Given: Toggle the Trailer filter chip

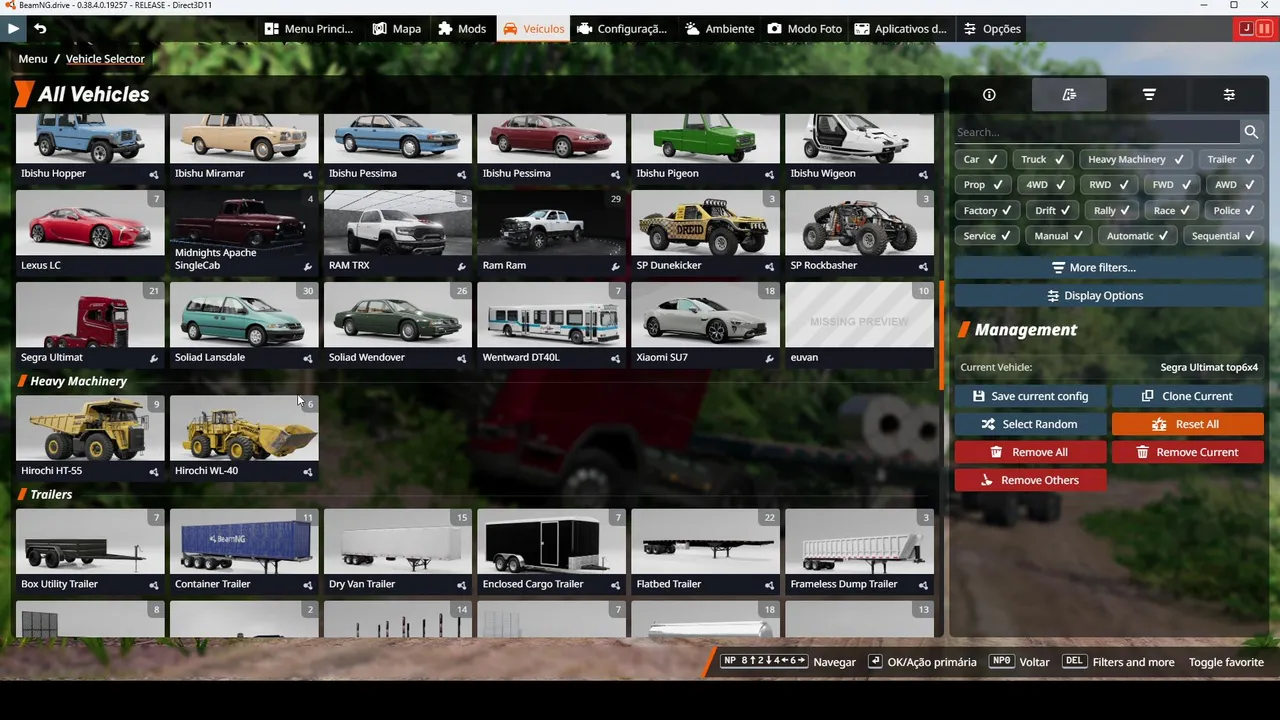Looking at the screenshot, I should pyautogui.click(x=1230, y=159).
